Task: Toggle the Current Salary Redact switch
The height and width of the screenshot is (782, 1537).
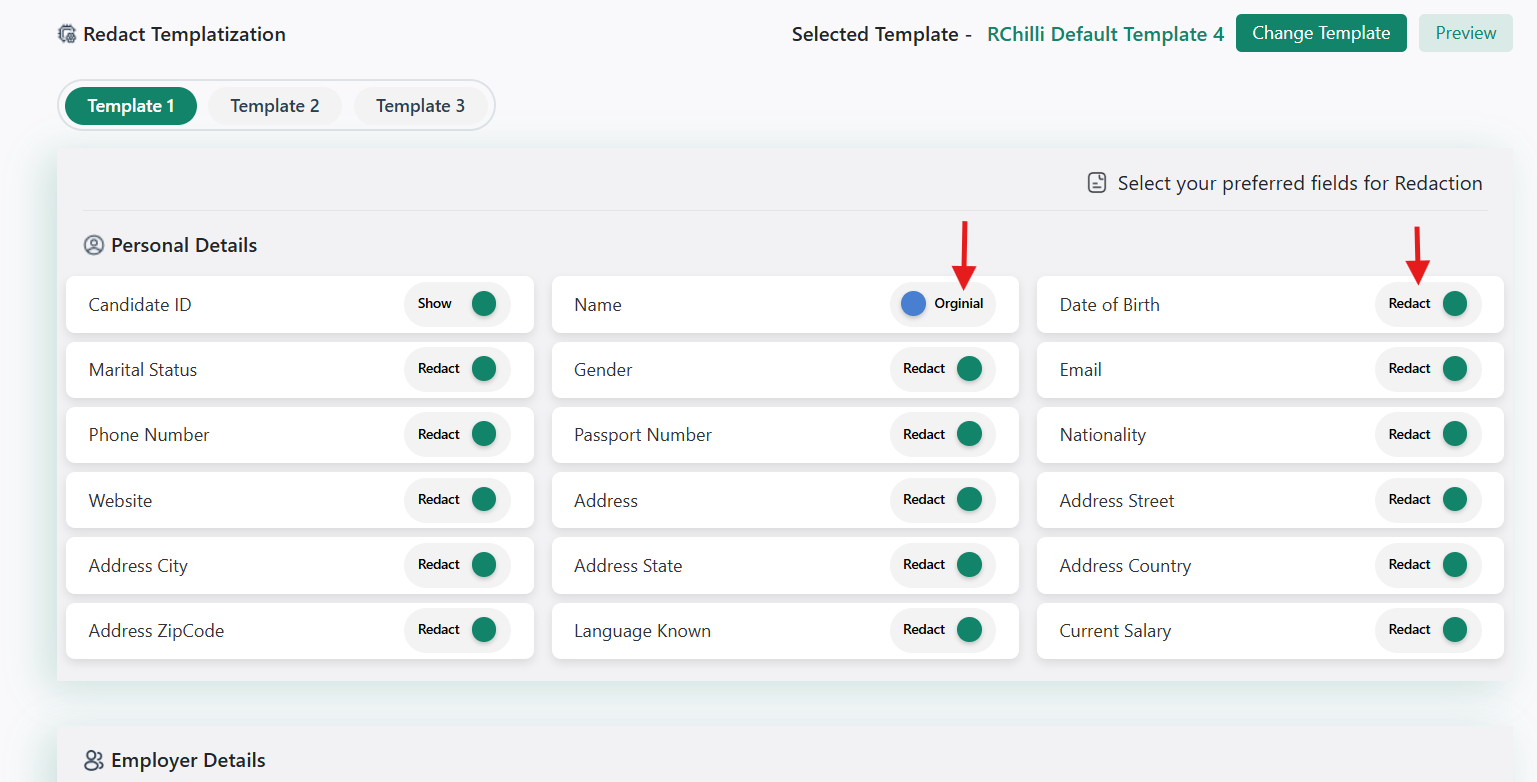Action: (1428, 630)
